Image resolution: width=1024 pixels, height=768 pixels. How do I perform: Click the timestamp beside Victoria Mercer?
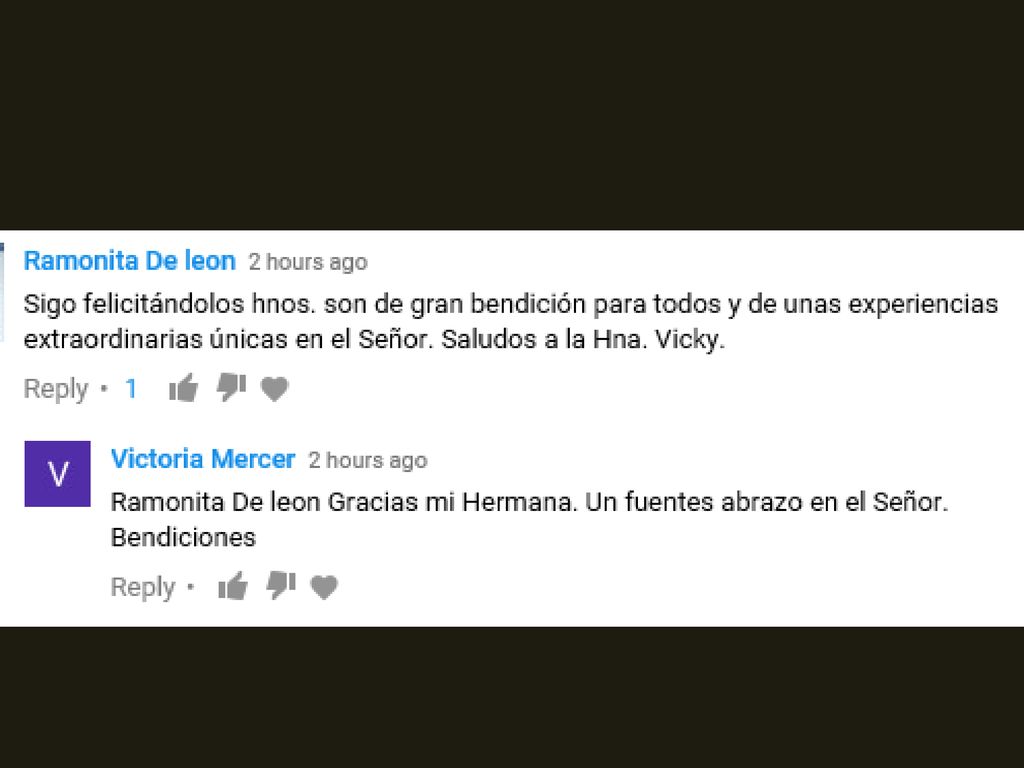point(368,460)
